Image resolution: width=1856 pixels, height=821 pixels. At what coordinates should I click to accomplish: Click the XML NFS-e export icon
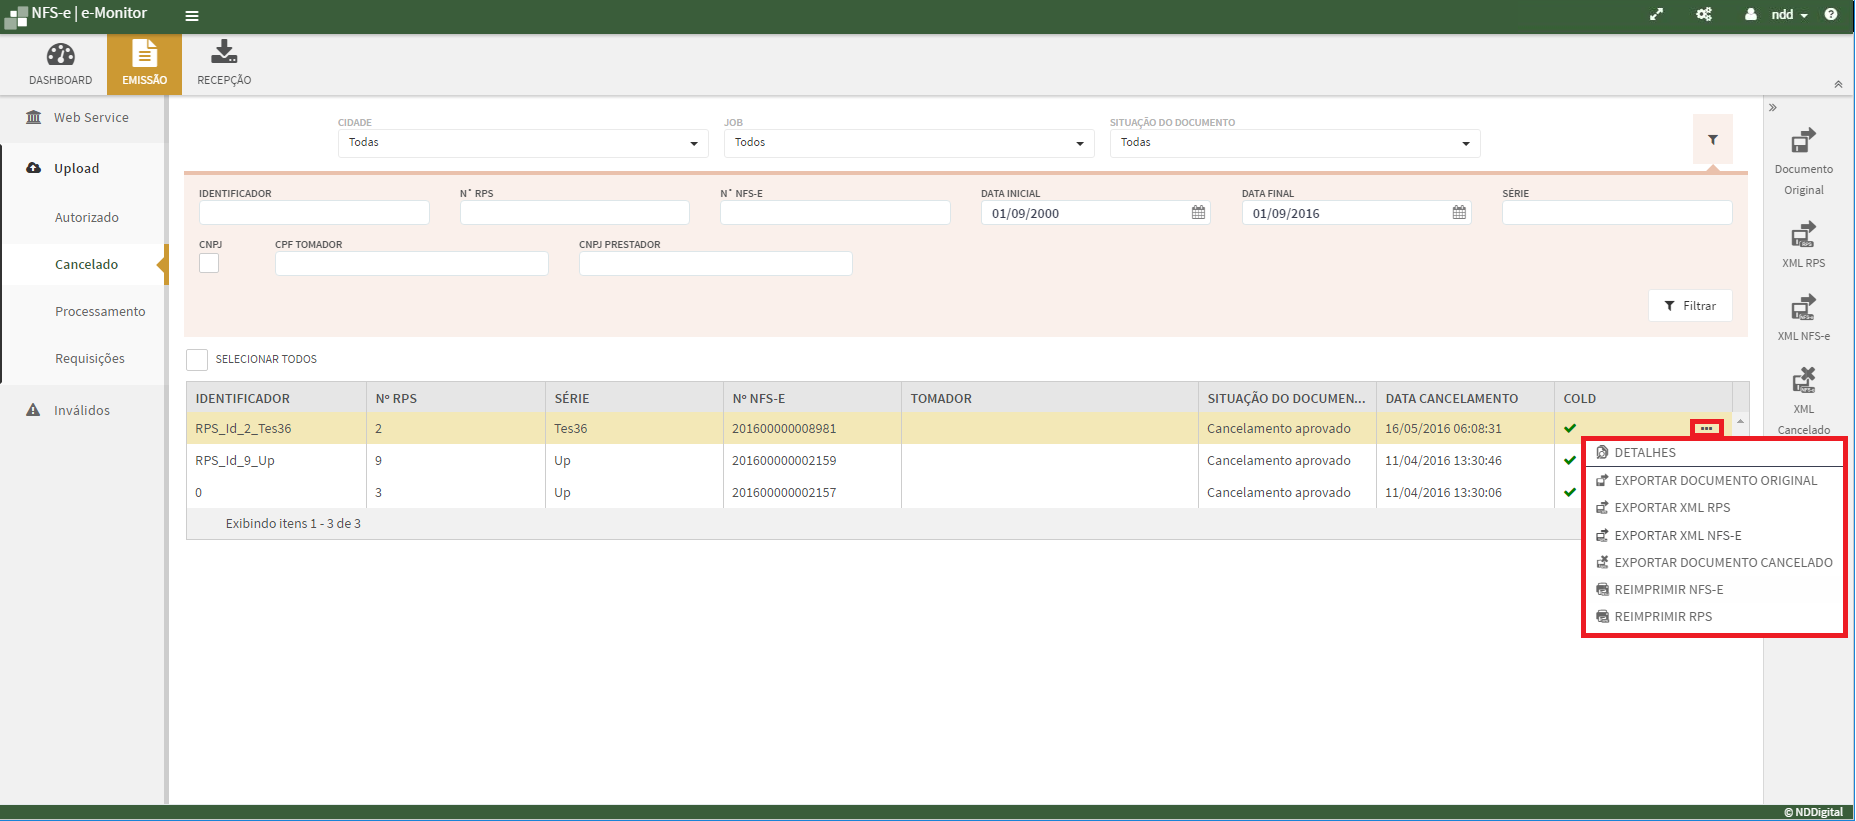[x=1803, y=307]
